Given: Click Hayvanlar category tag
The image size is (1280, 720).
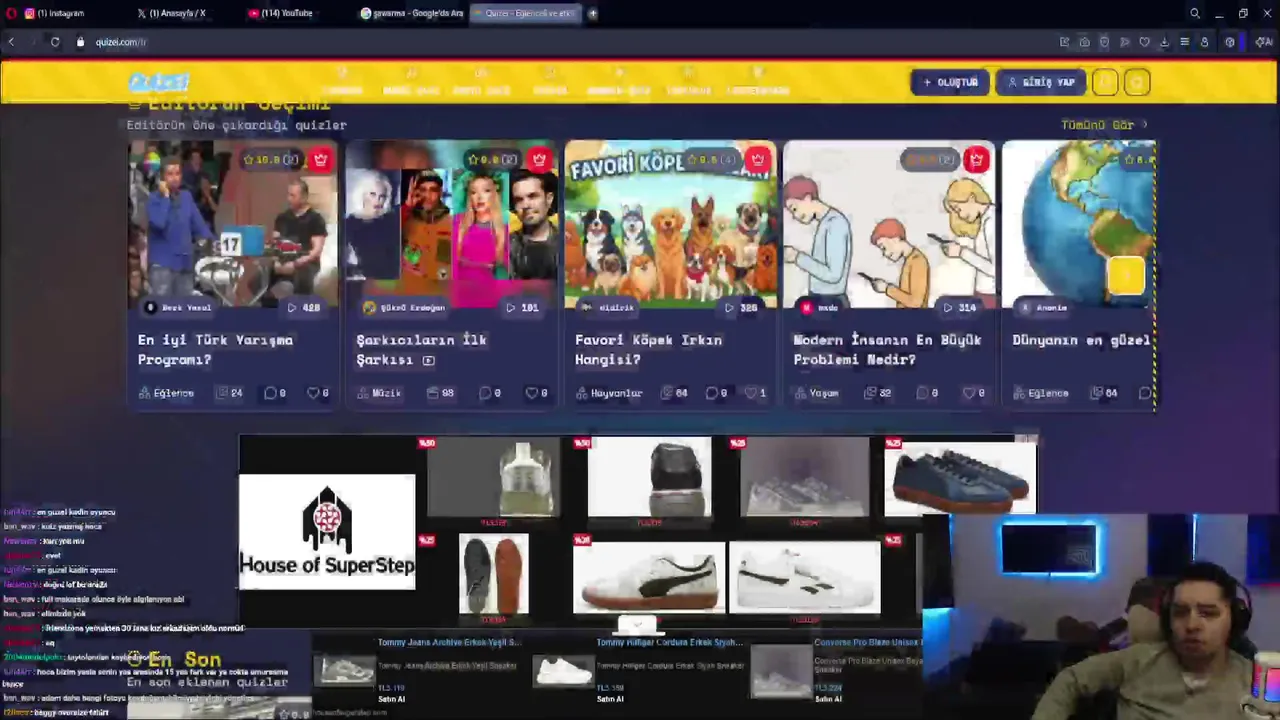Looking at the screenshot, I should click(609, 393).
